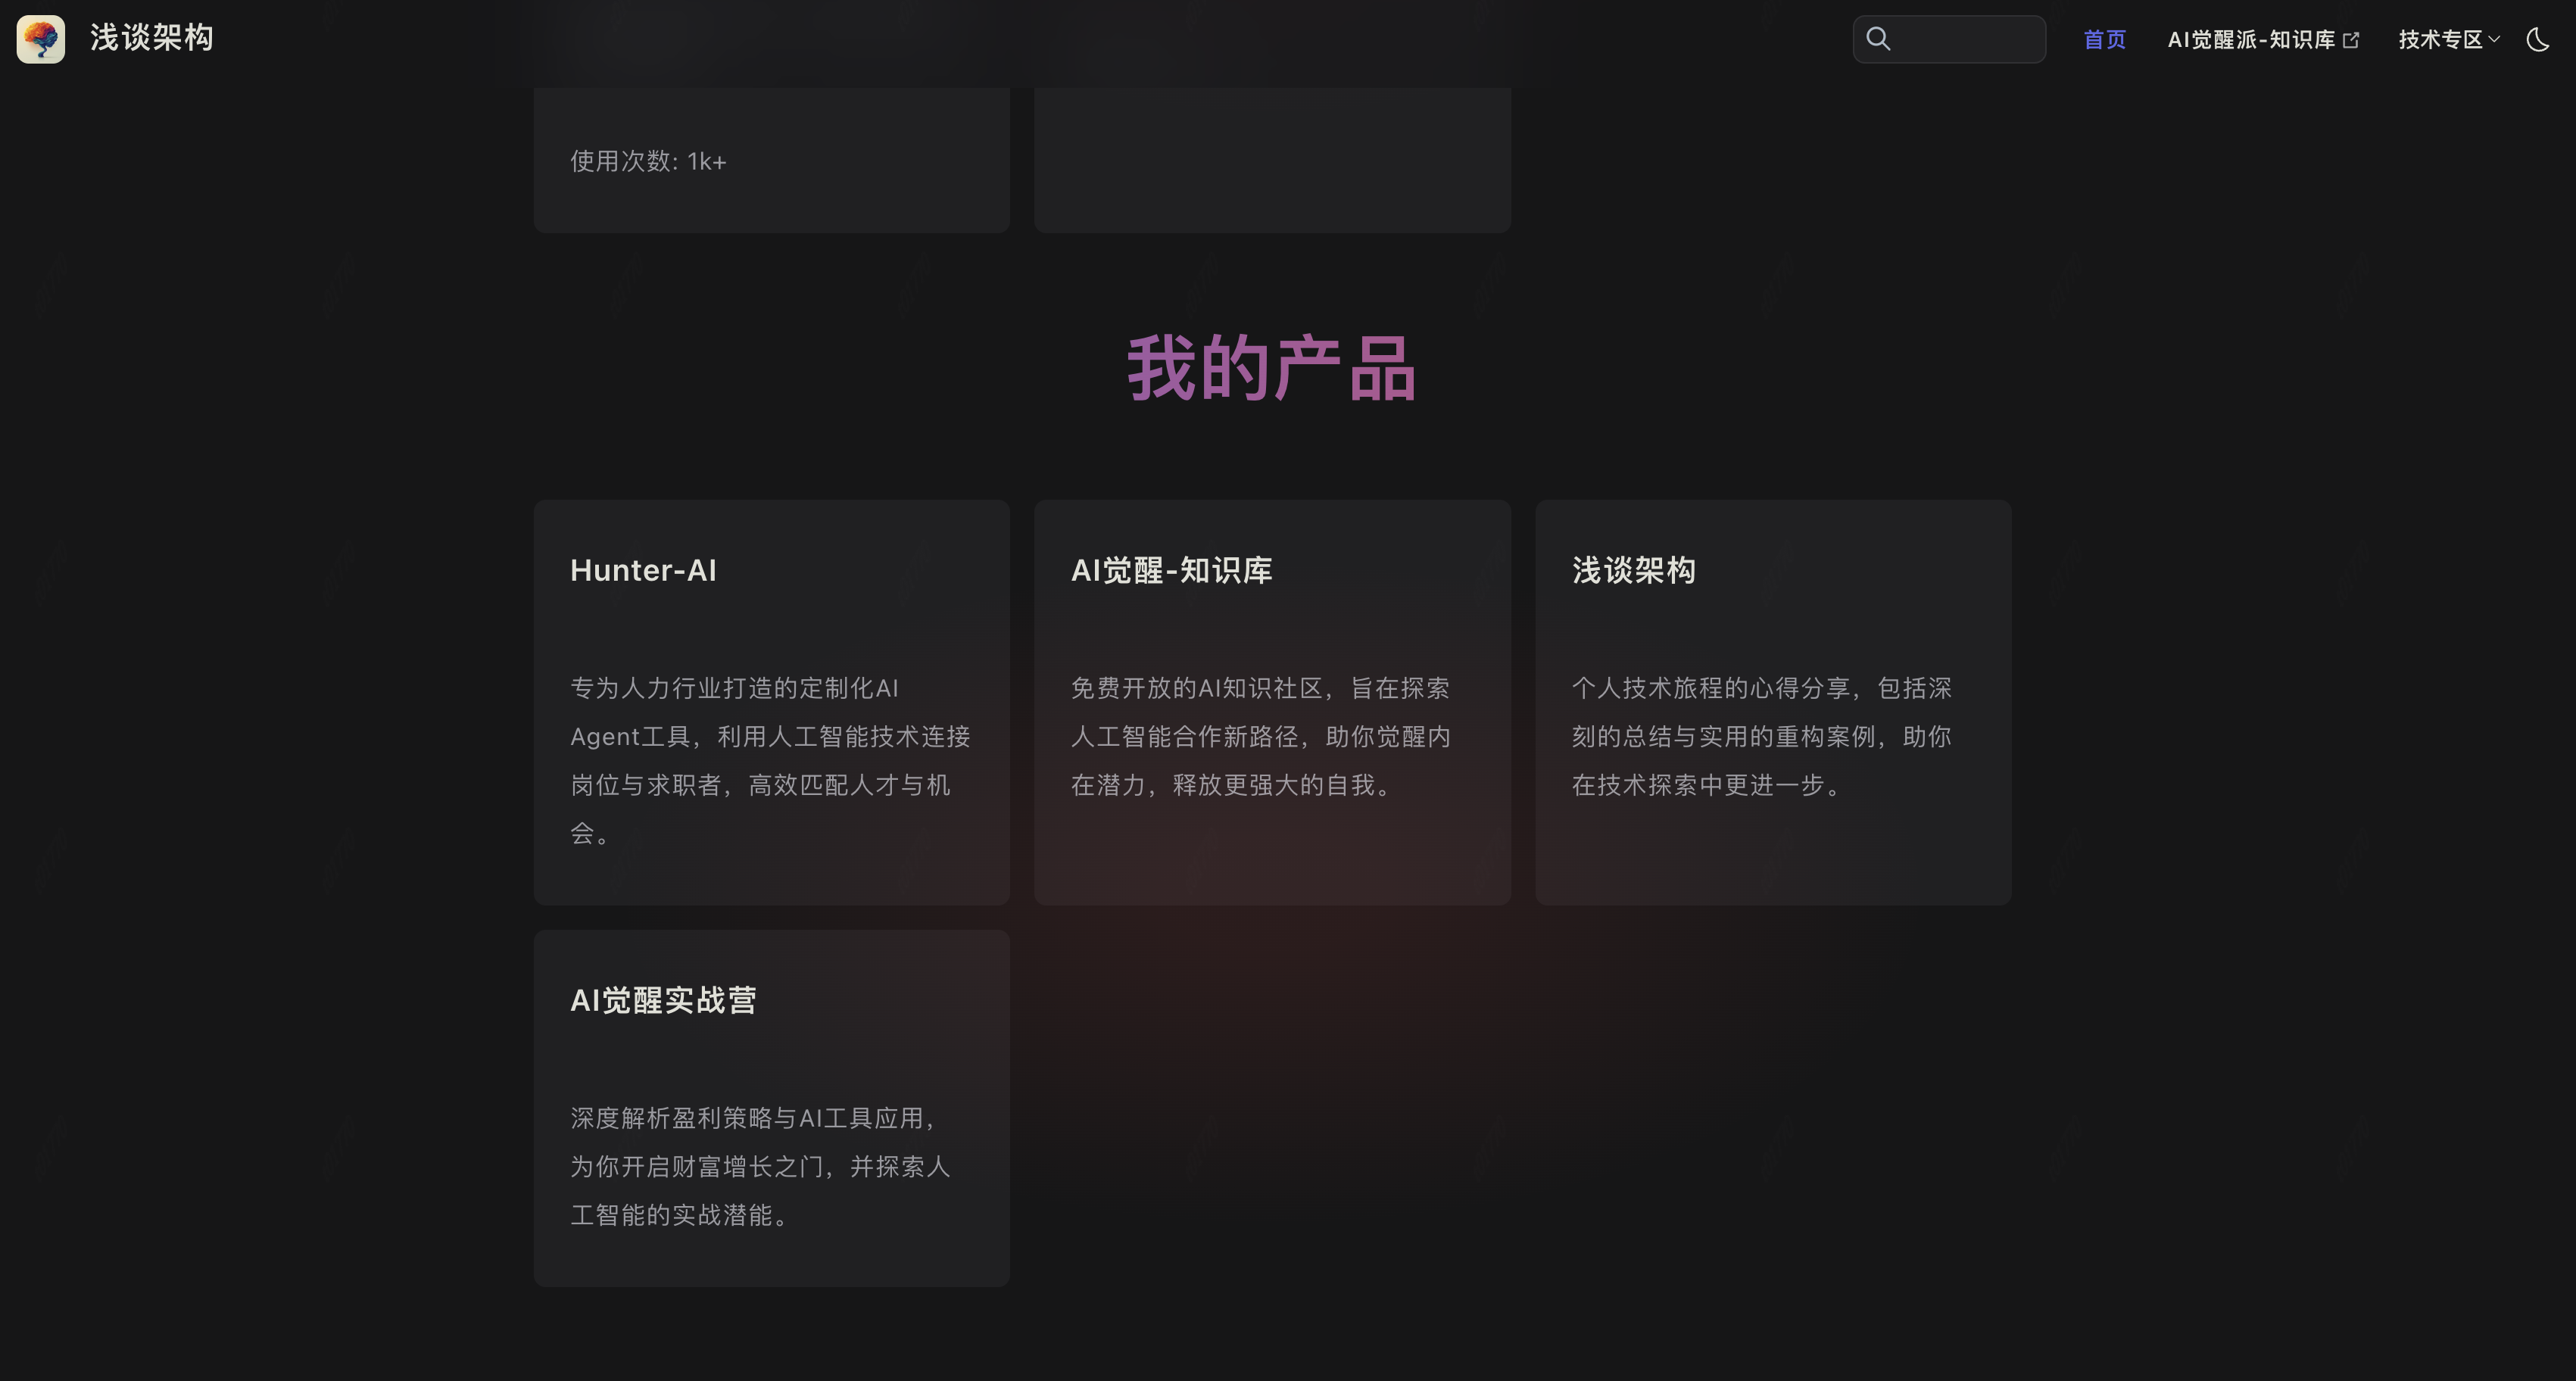Open the AI觉醒实战营 card
Viewport: 2576px width, 1381px height.
(662, 1000)
